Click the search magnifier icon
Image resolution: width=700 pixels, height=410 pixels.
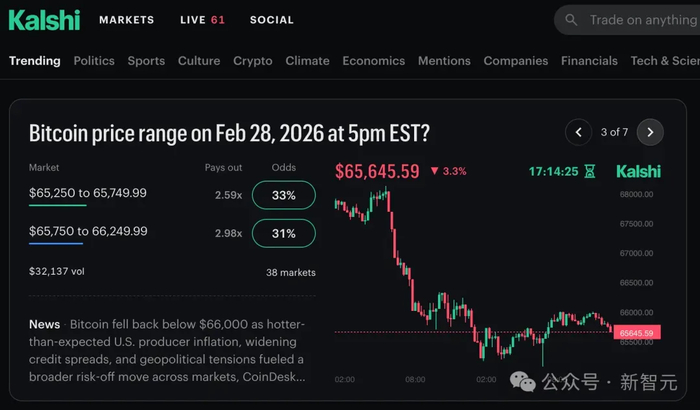pyautogui.click(x=571, y=20)
